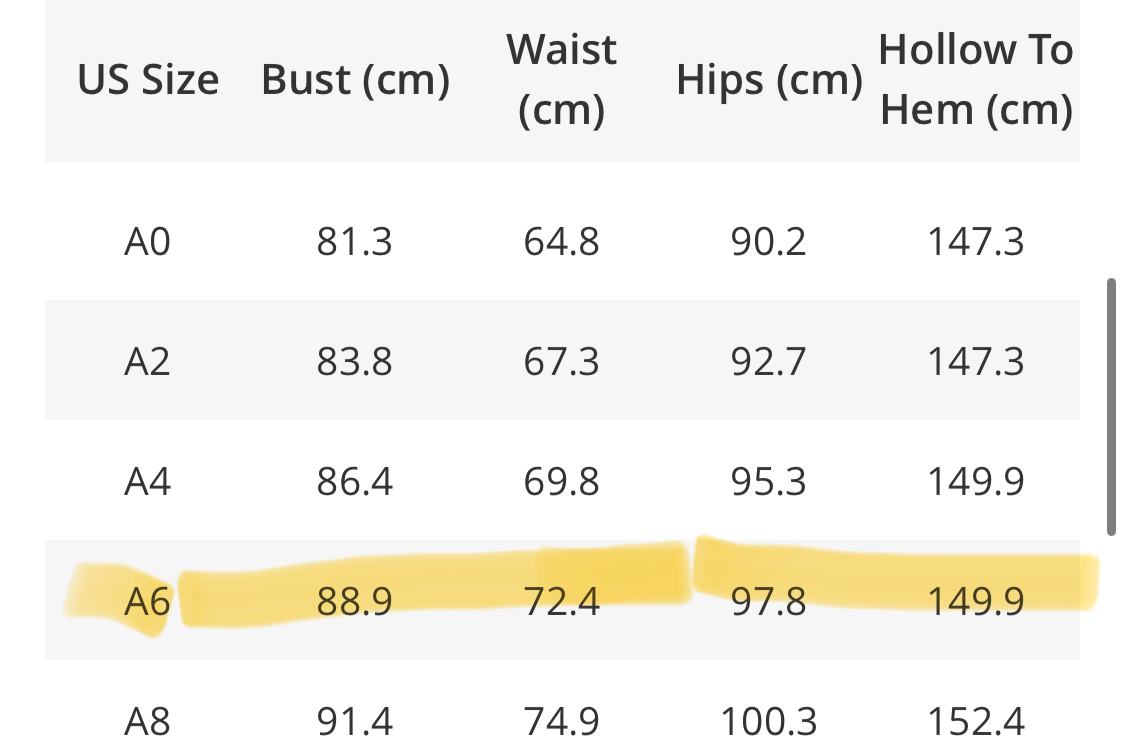Click hollow to hem value 152.4

(x=975, y=720)
